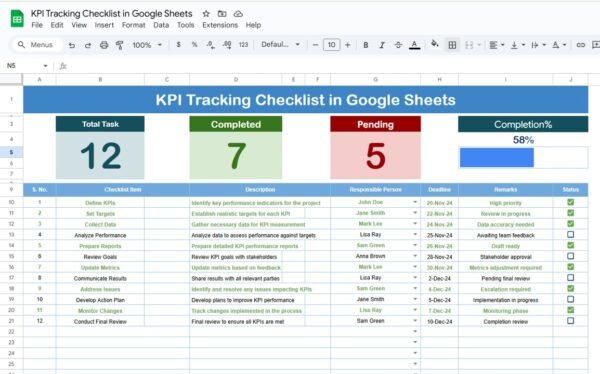Uncheck status for Update Metrics
Image resolution: width=600 pixels, height=374 pixels.
point(571,267)
